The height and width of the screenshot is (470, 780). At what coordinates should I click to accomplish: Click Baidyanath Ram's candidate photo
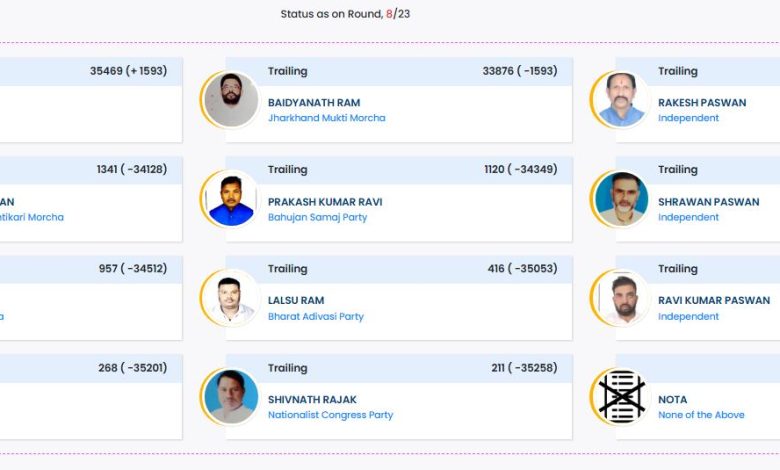click(231, 100)
